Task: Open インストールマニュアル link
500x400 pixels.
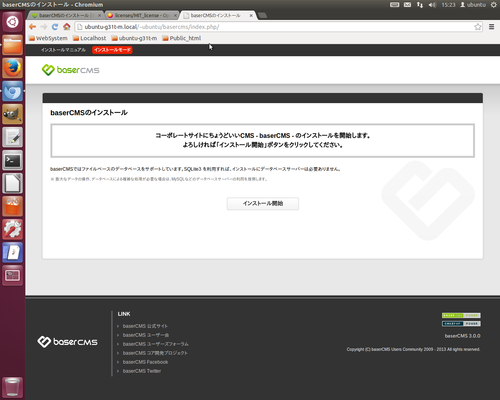Action: [63, 50]
